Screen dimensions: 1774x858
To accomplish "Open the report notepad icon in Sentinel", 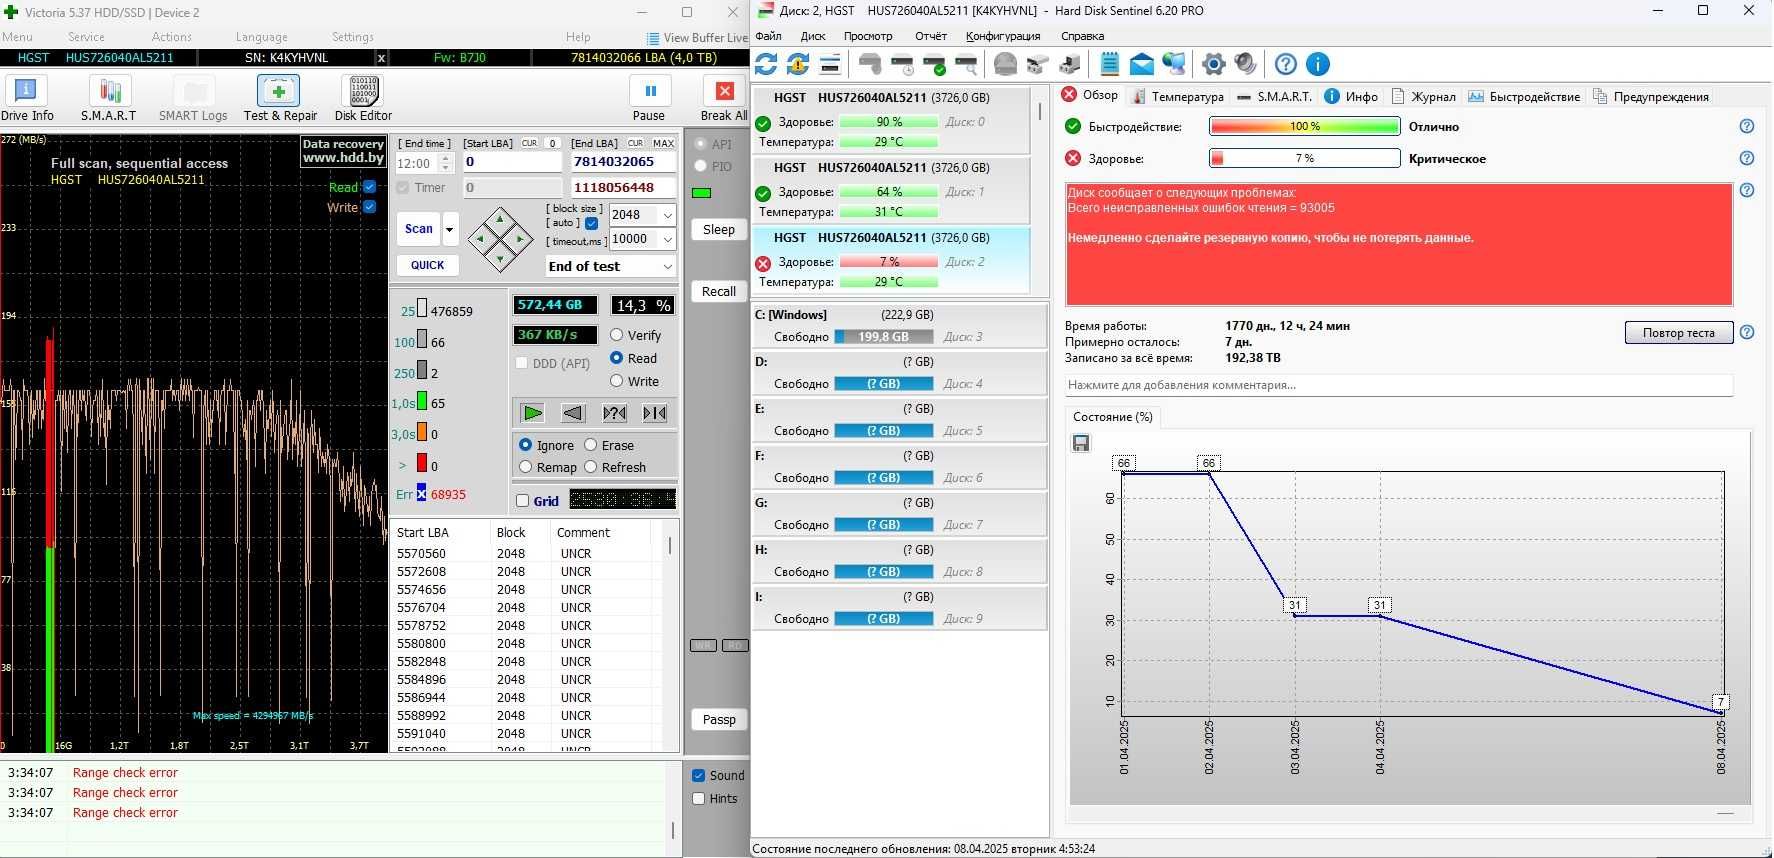I will (x=1110, y=65).
